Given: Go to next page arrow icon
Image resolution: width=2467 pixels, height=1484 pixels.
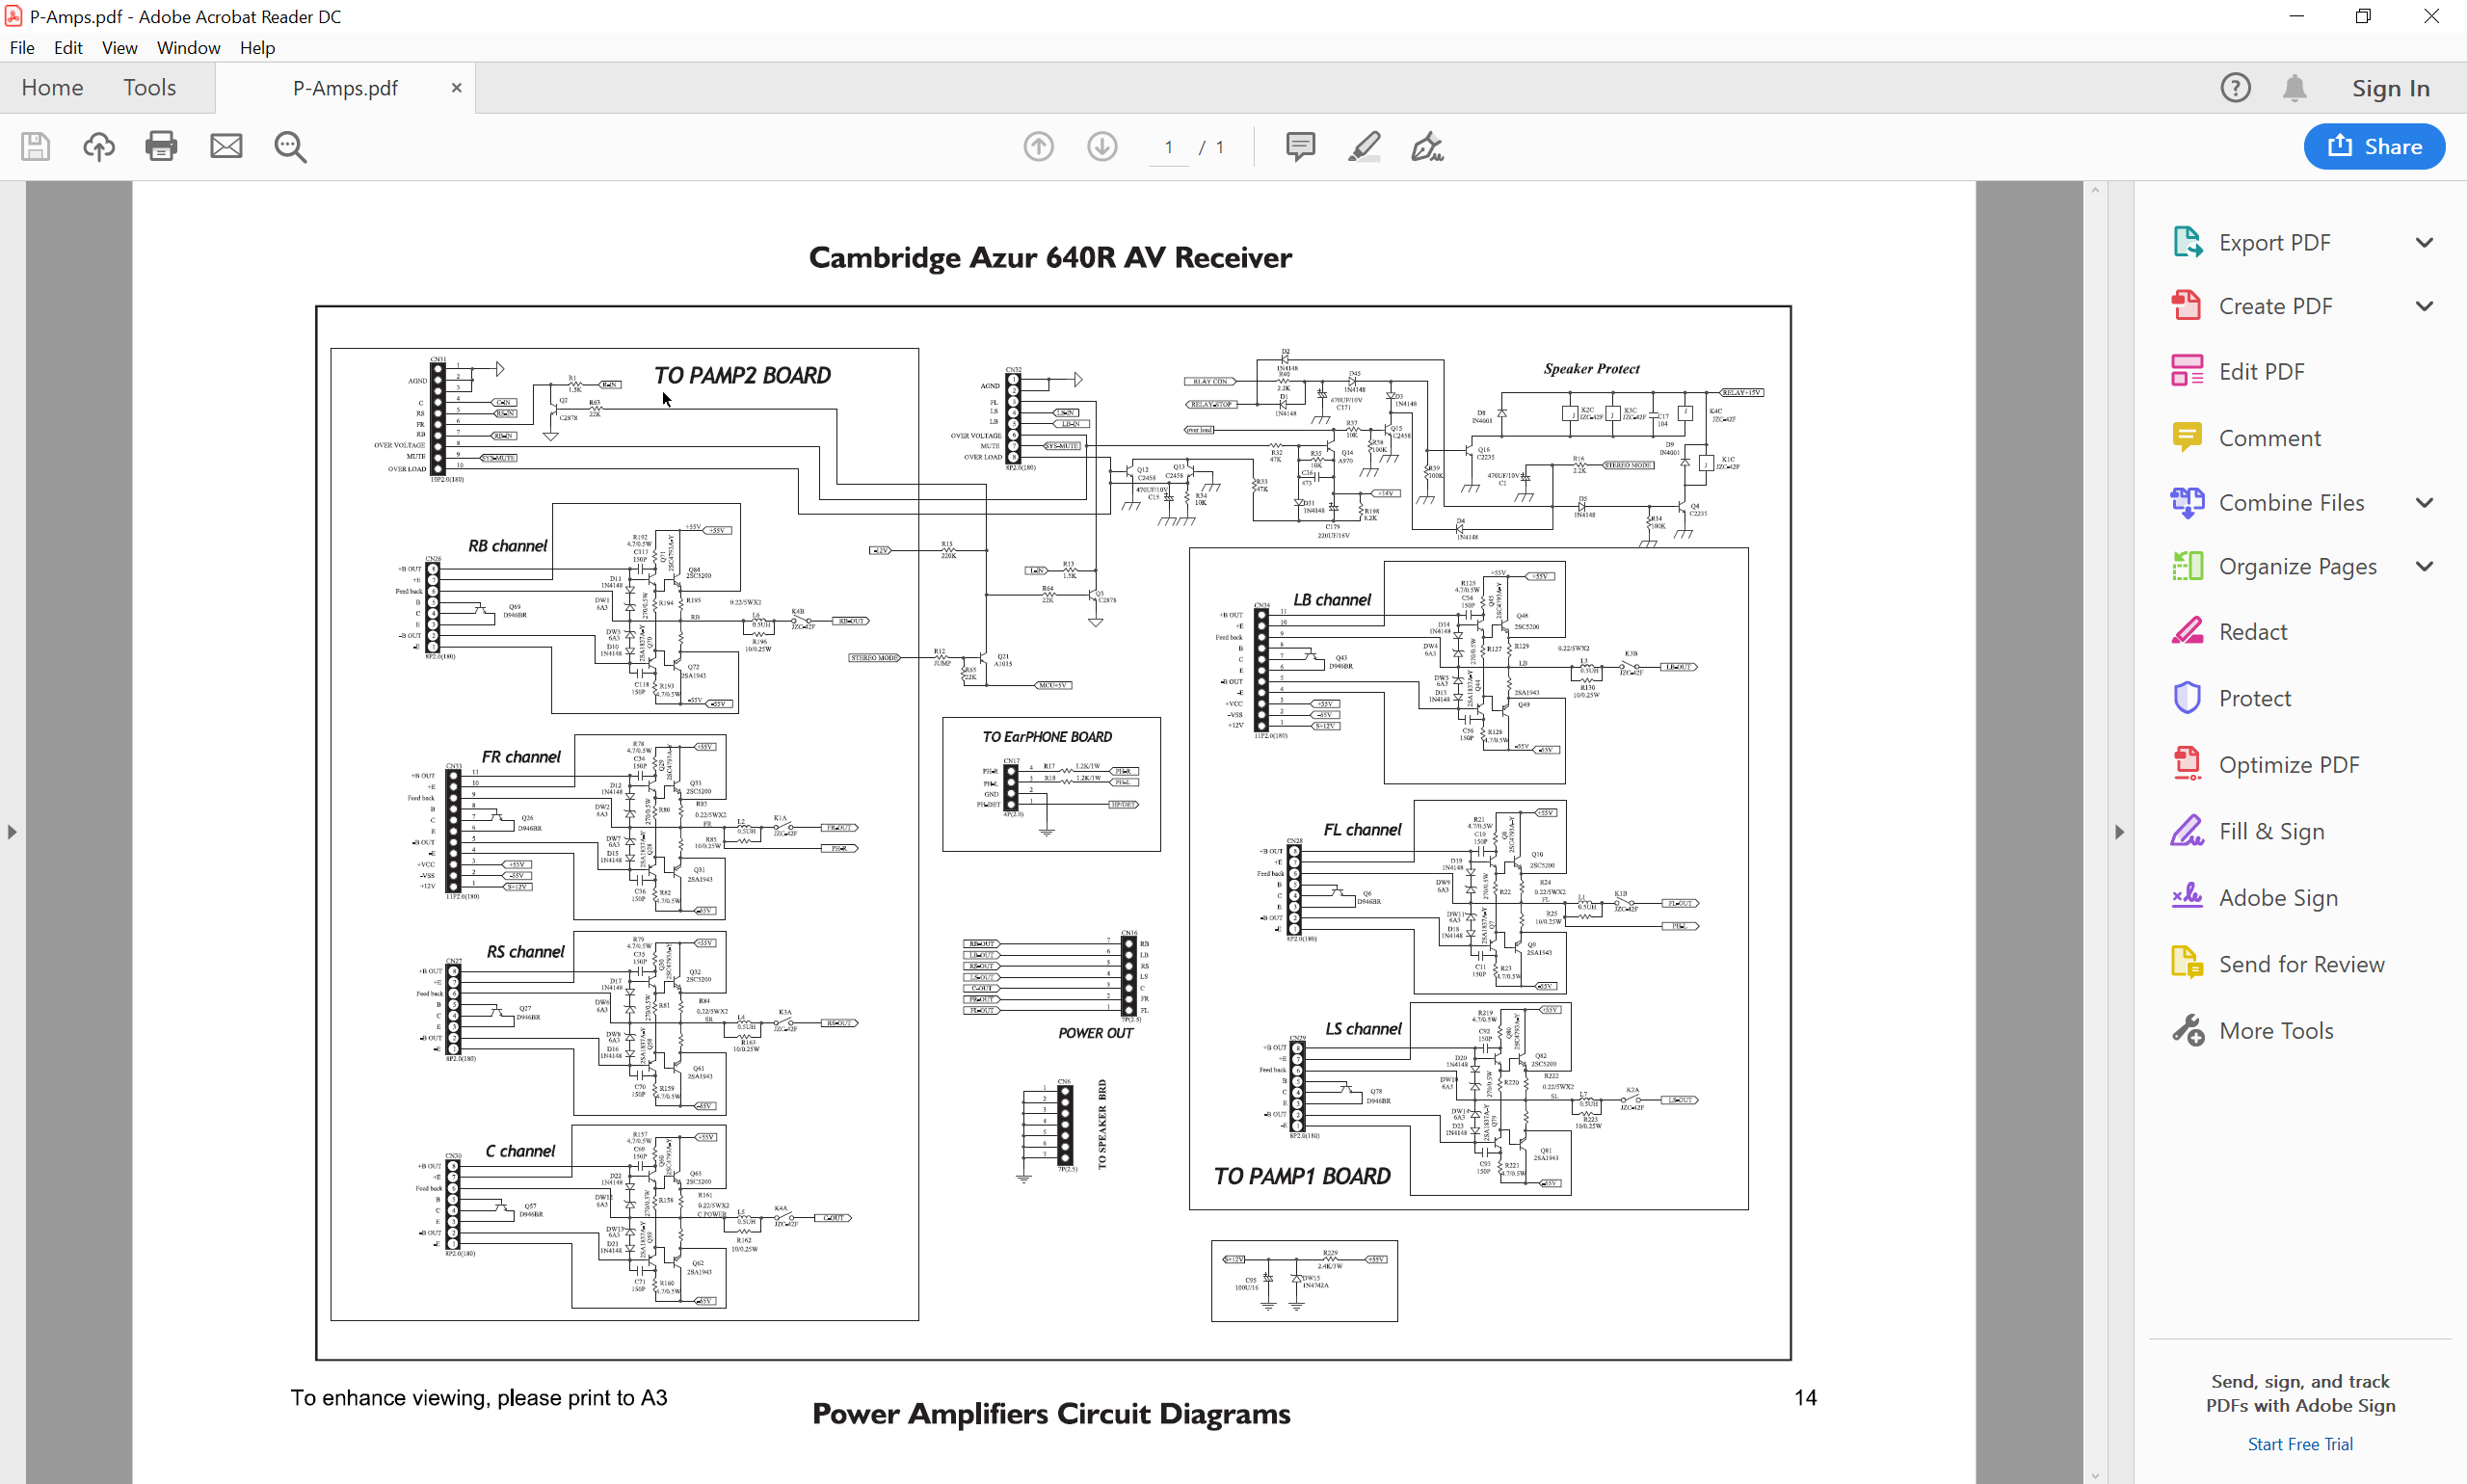Looking at the screenshot, I should [1102, 147].
